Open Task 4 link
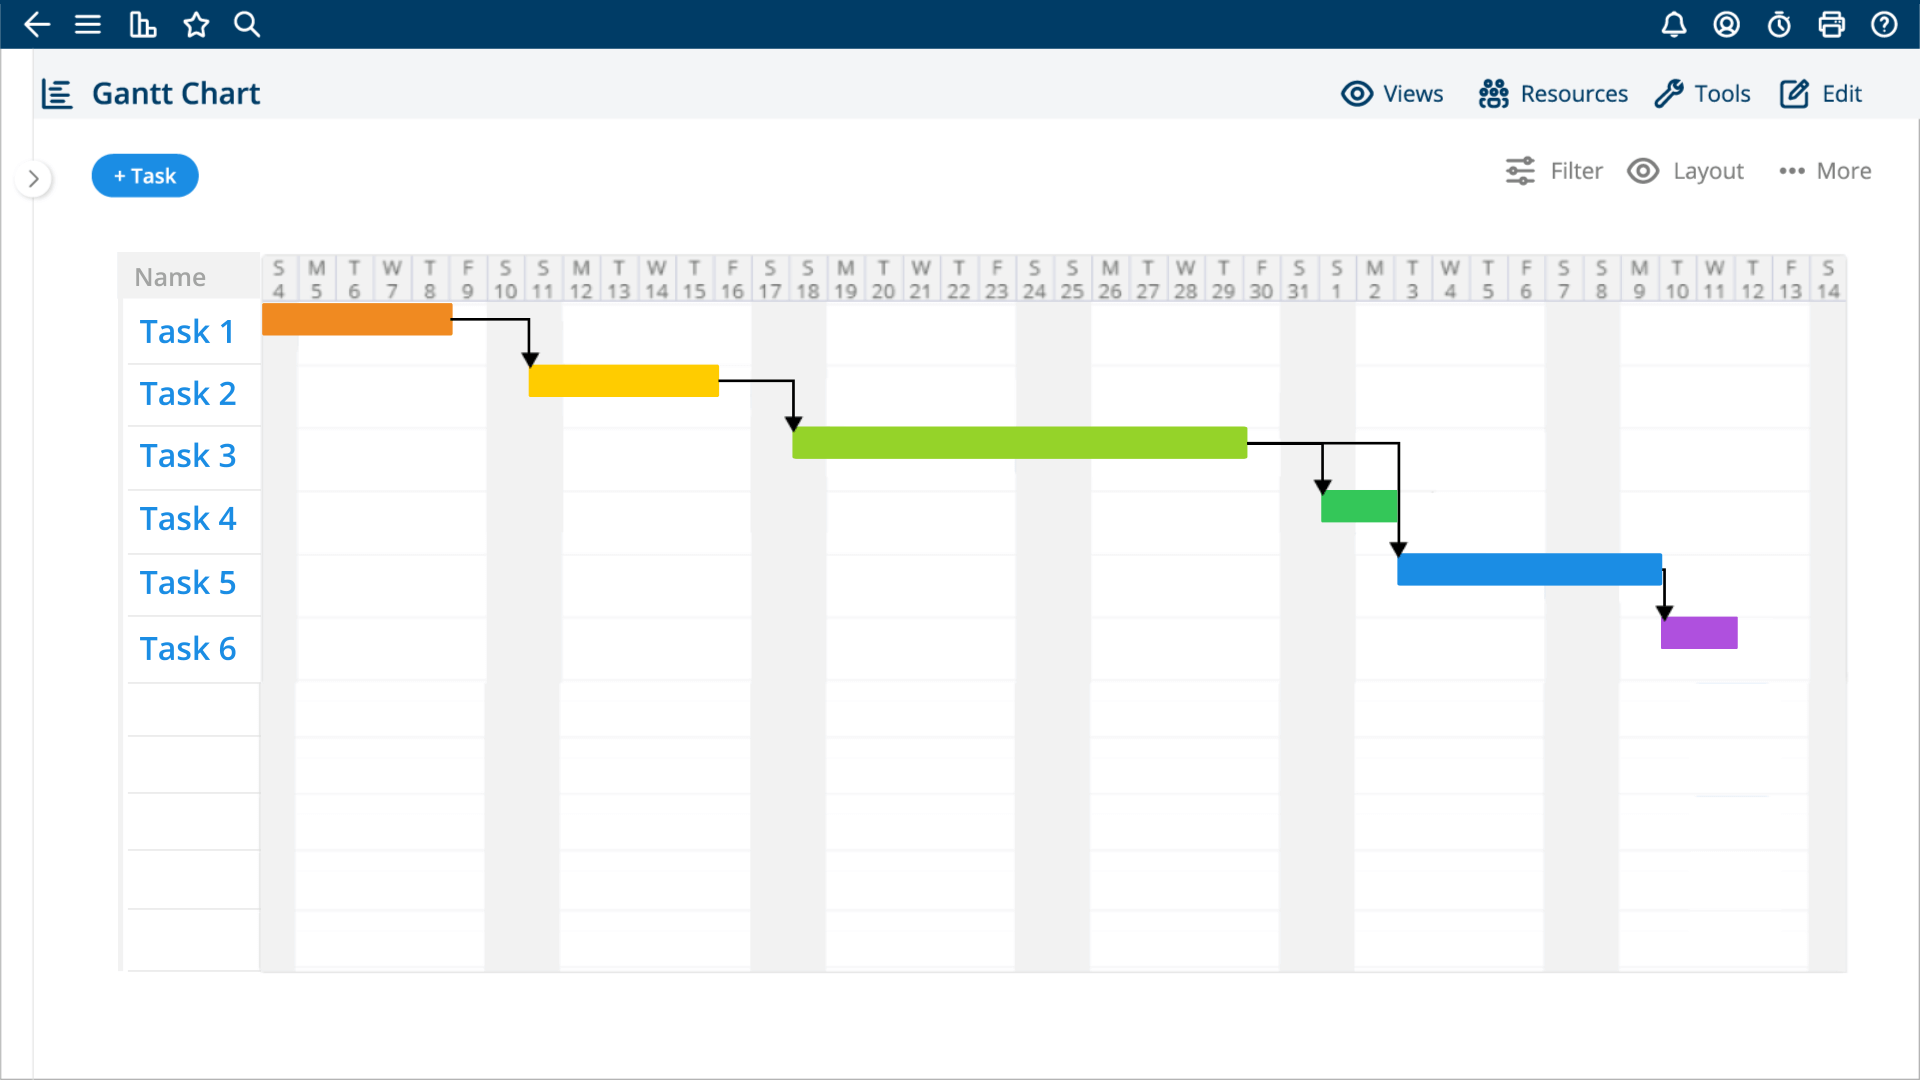This screenshot has height=1080, width=1920. [188, 519]
